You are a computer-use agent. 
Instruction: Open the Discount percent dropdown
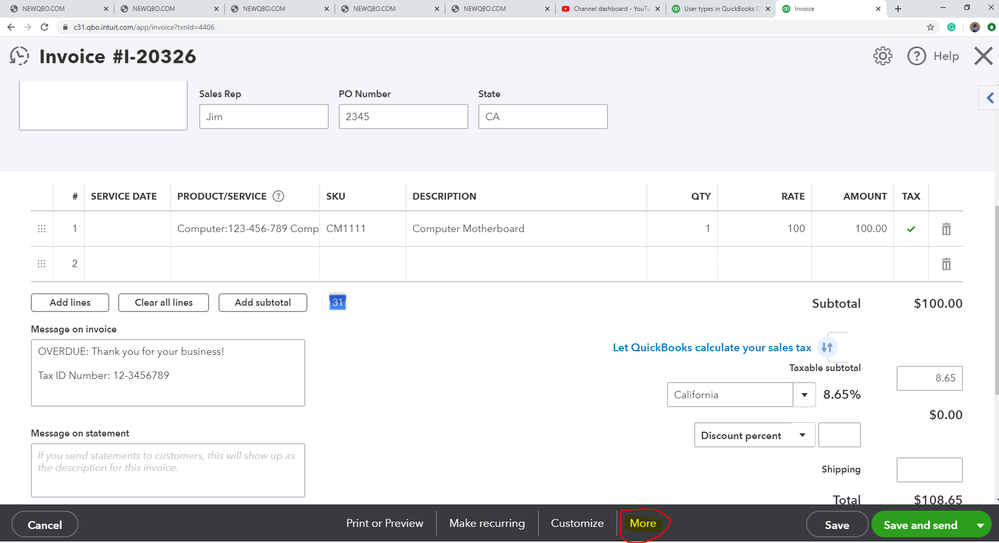point(802,435)
